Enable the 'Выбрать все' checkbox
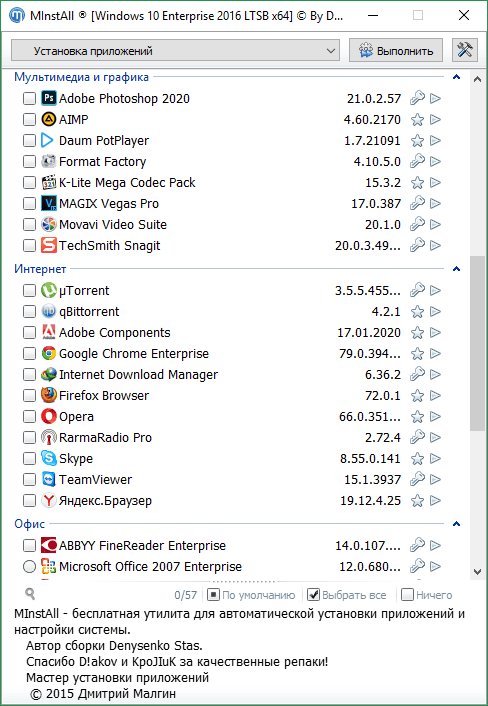 tap(313, 595)
